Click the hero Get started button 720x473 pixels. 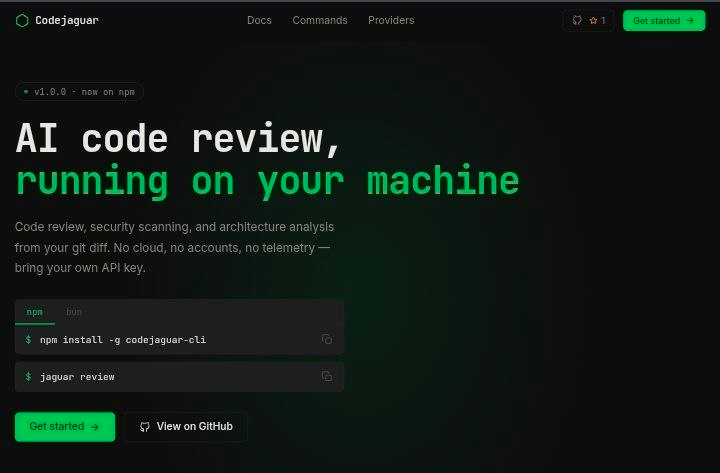pos(65,427)
